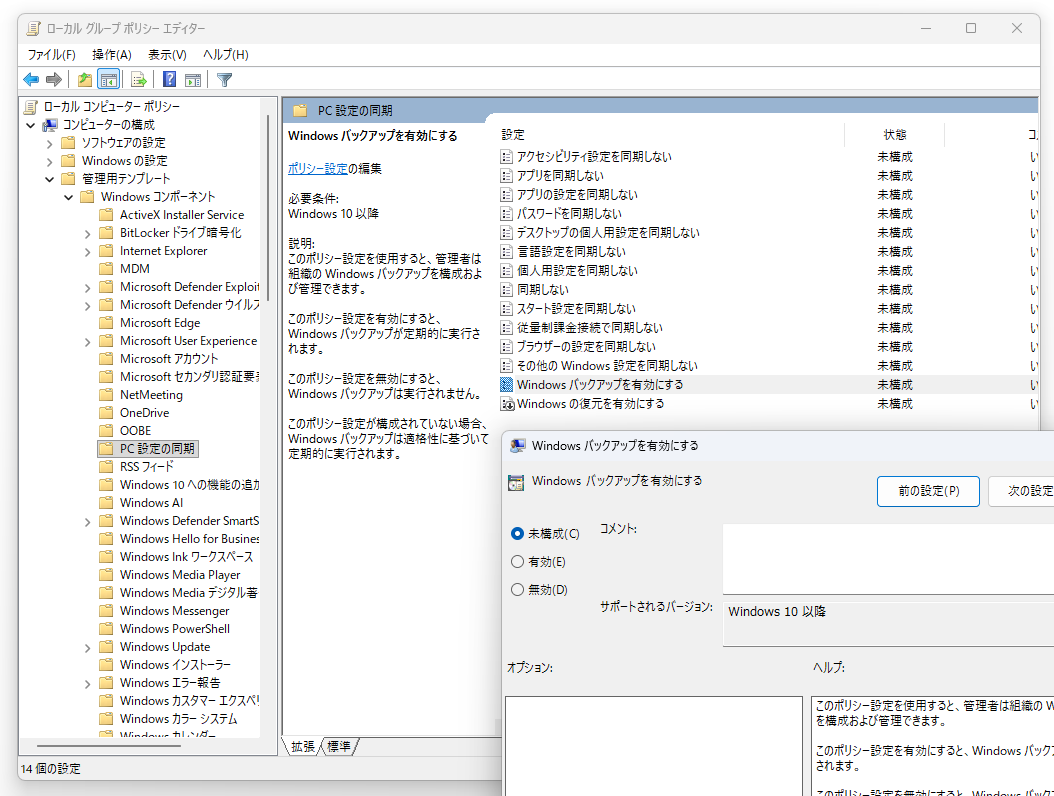Viewport: 1054px width, 796px height.
Task: Switch to the 拡張 tab
Action: [302, 746]
